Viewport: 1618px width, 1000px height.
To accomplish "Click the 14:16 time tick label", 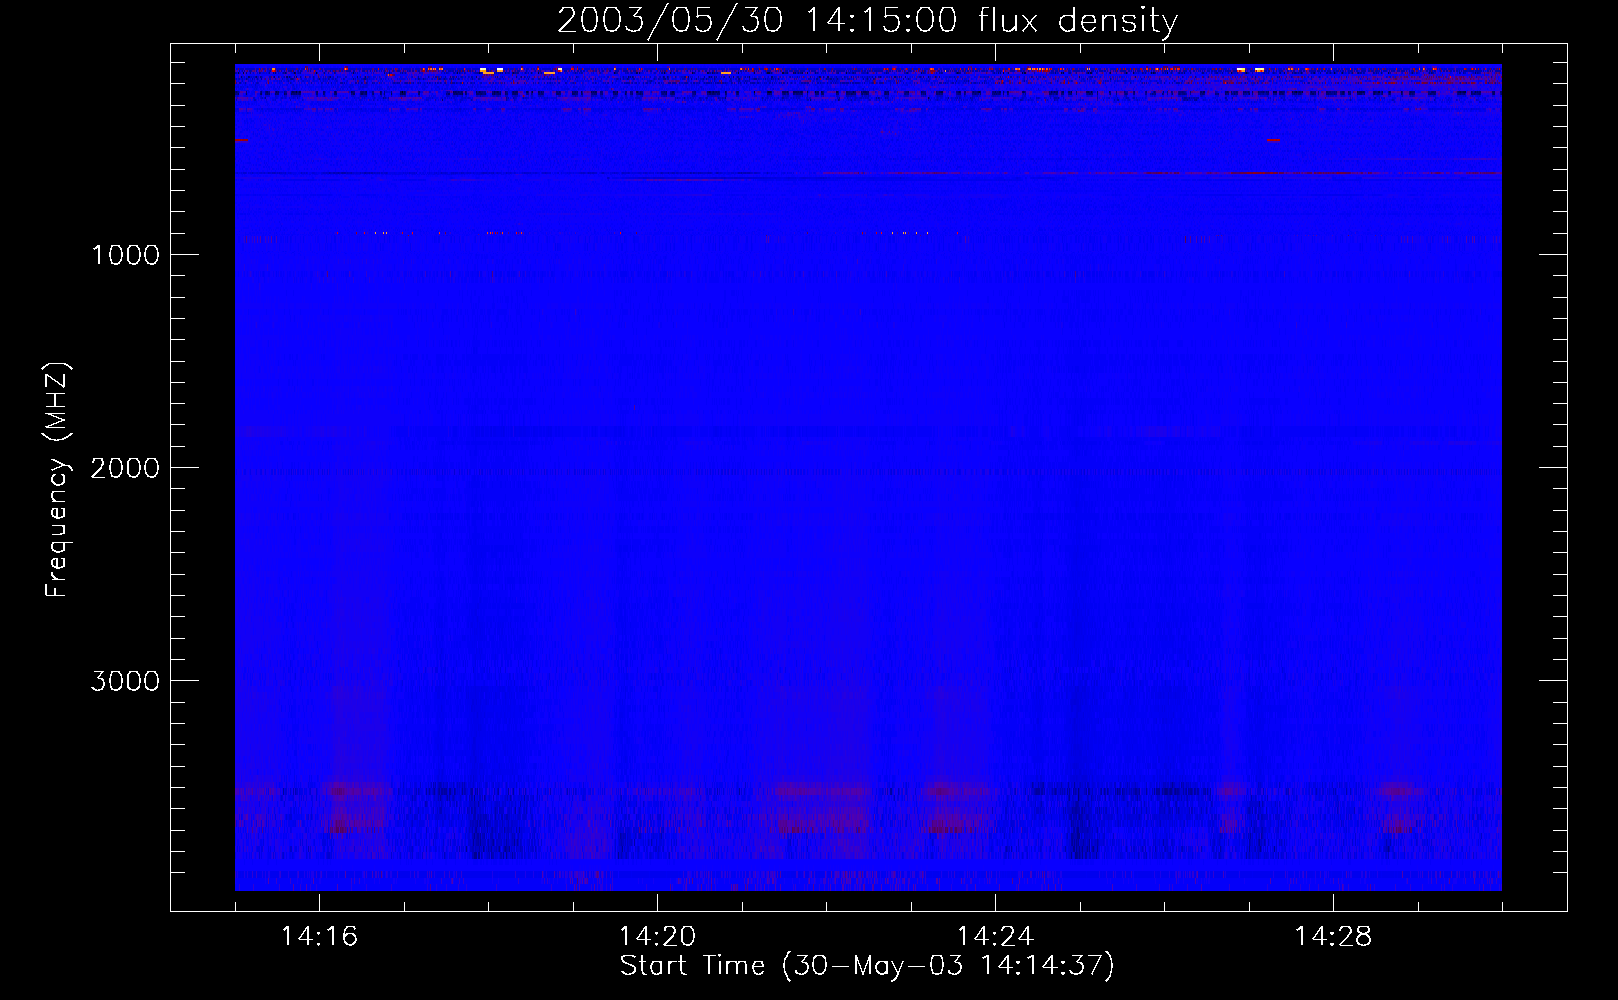I will (319, 937).
